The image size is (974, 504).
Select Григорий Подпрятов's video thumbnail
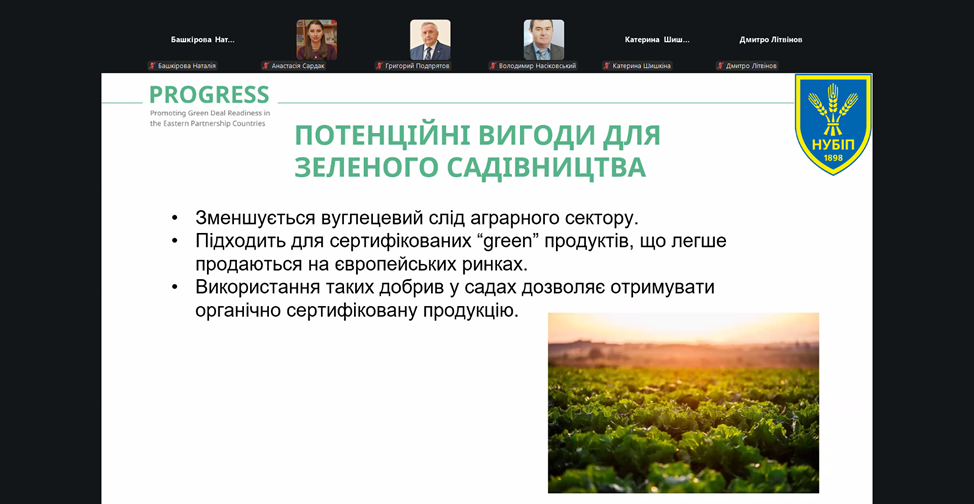[x=430, y=40]
